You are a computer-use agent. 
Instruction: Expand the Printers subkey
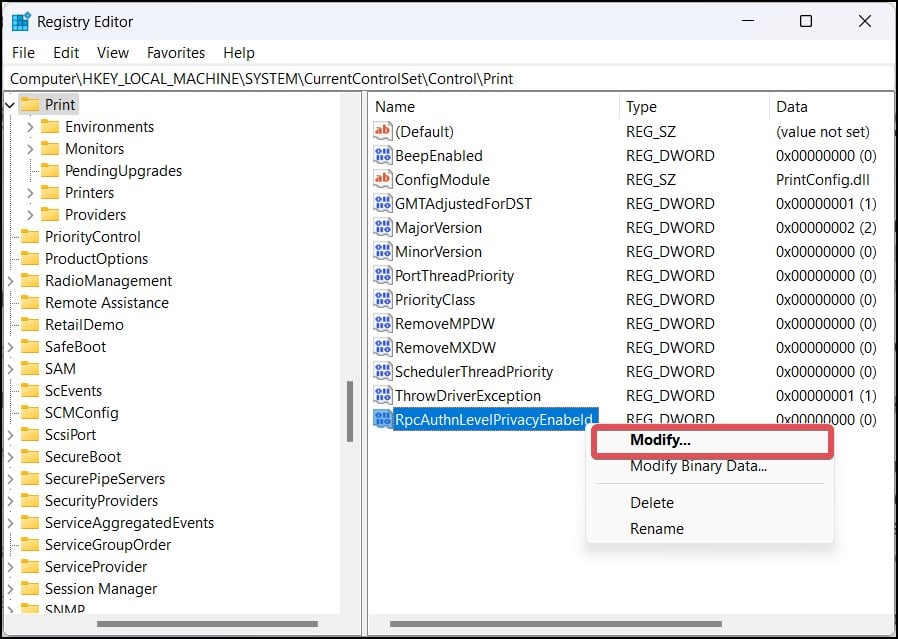[x=30, y=192]
